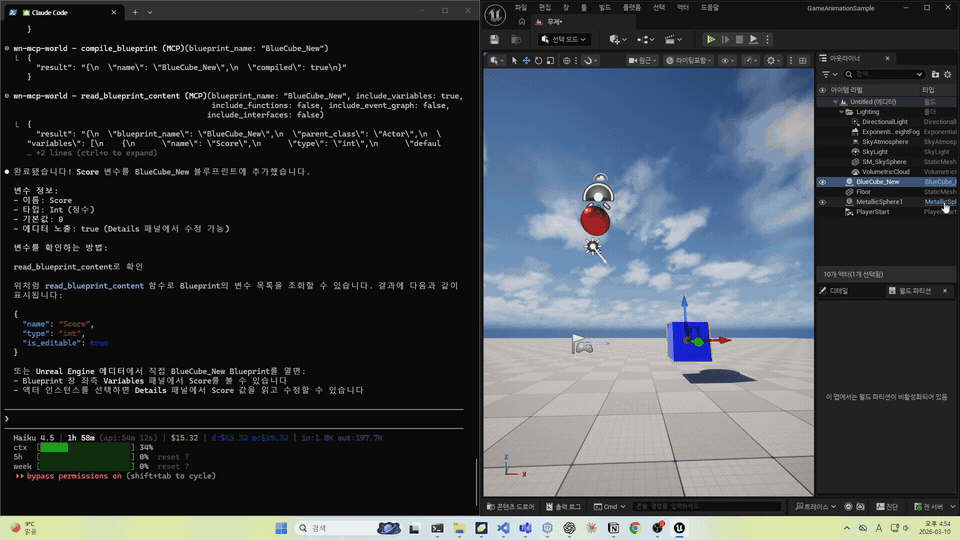This screenshot has width=960, height=540.
Task: Select Floor actor in outliner
Action: point(863,192)
